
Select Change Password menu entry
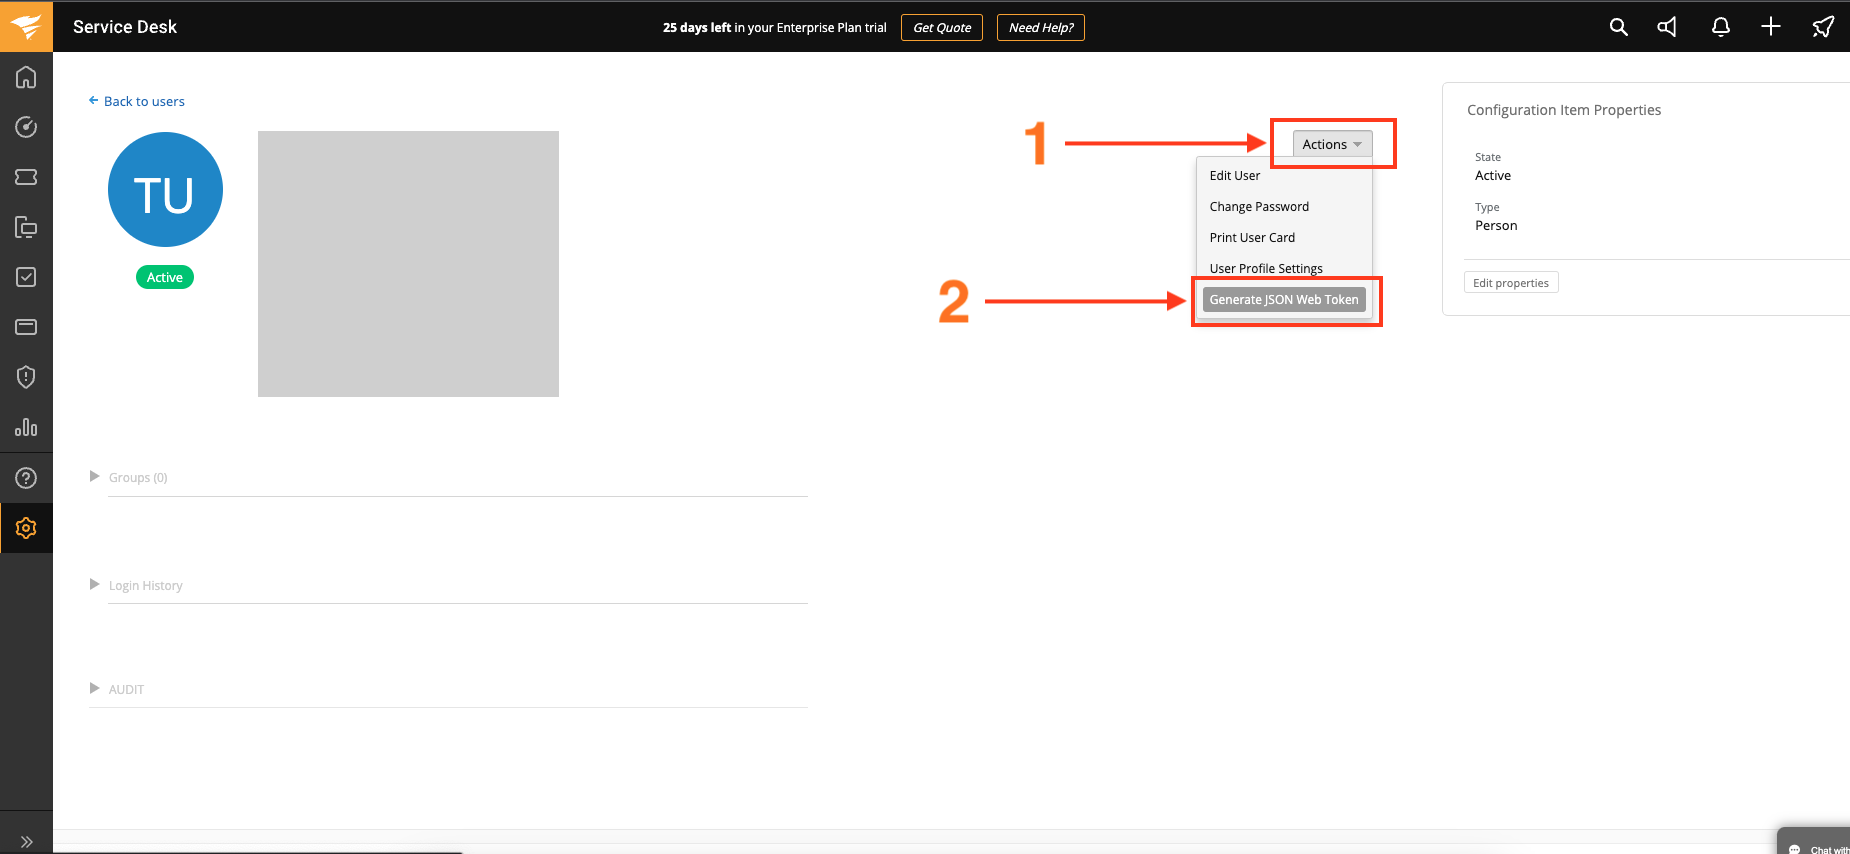(x=1259, y=206)
